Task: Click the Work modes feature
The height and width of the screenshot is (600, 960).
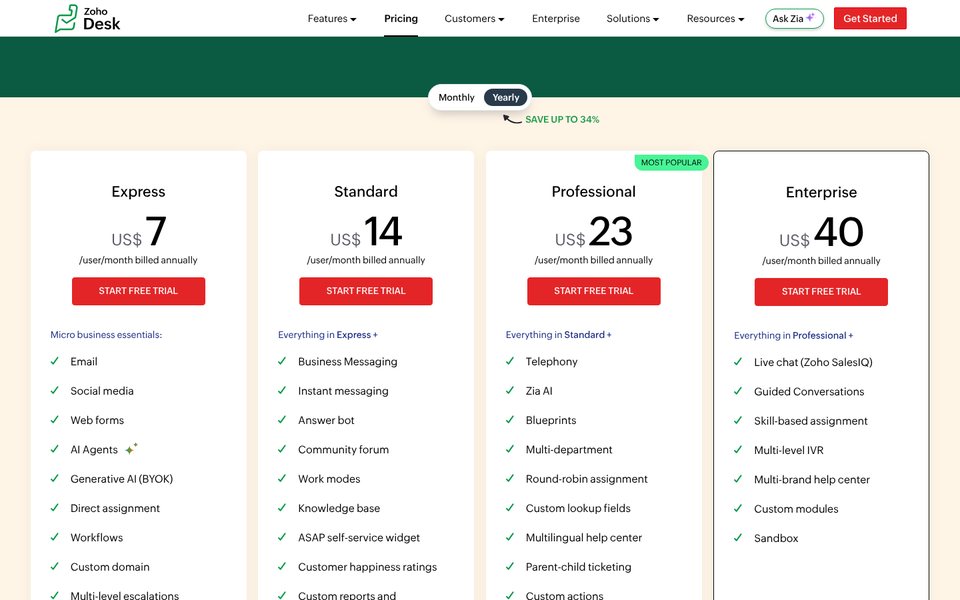Action: pos(329,479)
